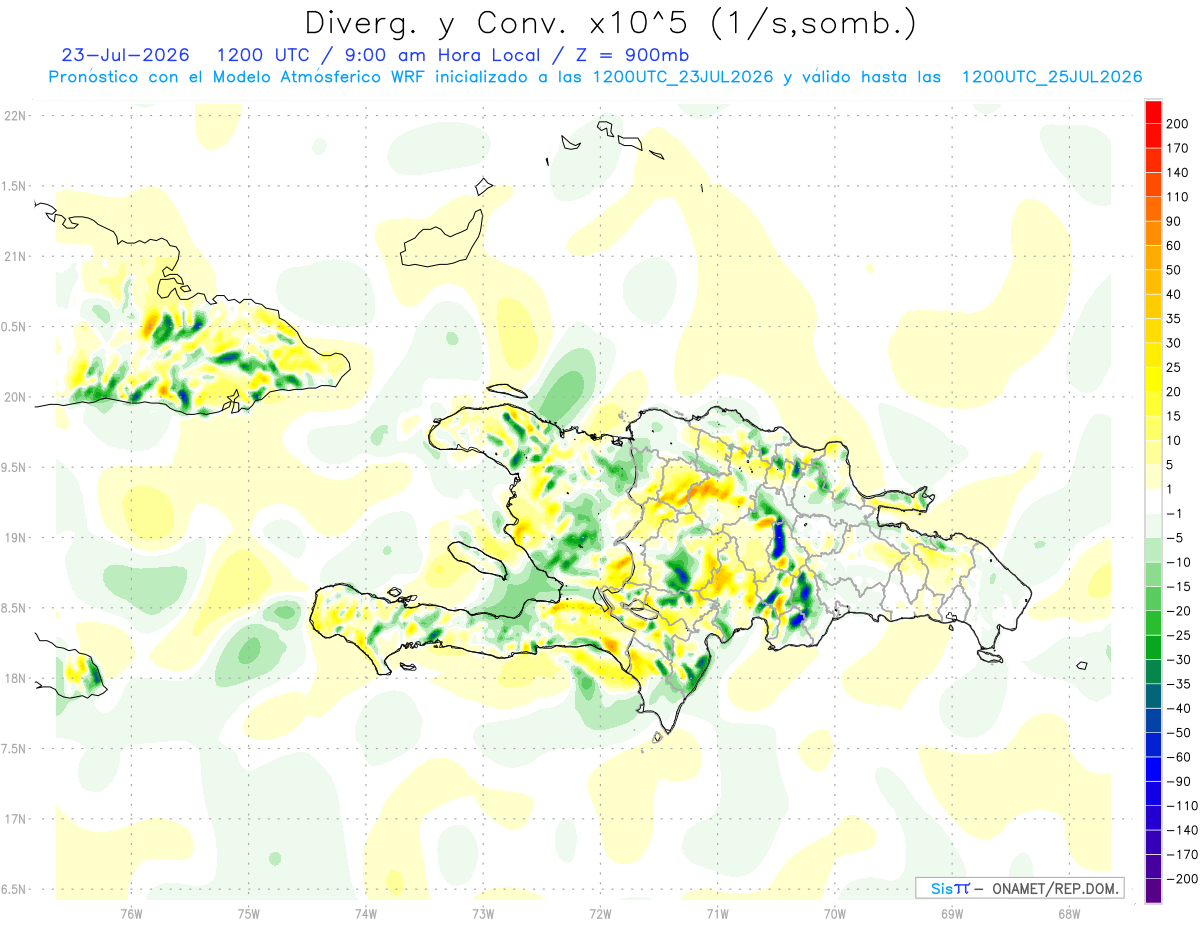Click the orange swatch between 60 and 90

click(x=1153, y=233)
